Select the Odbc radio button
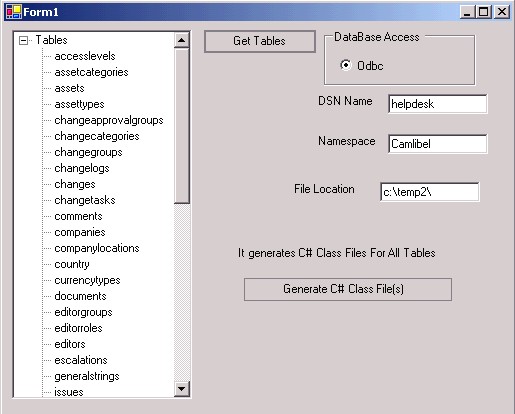 click(x=346, y=65)
